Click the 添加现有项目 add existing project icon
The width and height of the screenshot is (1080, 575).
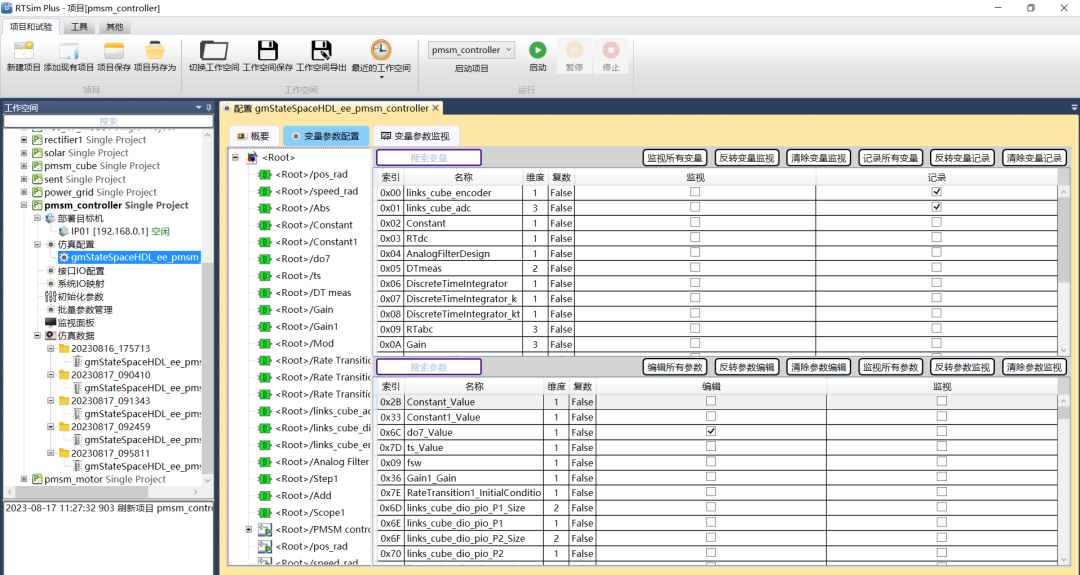[x=68, y=50]
